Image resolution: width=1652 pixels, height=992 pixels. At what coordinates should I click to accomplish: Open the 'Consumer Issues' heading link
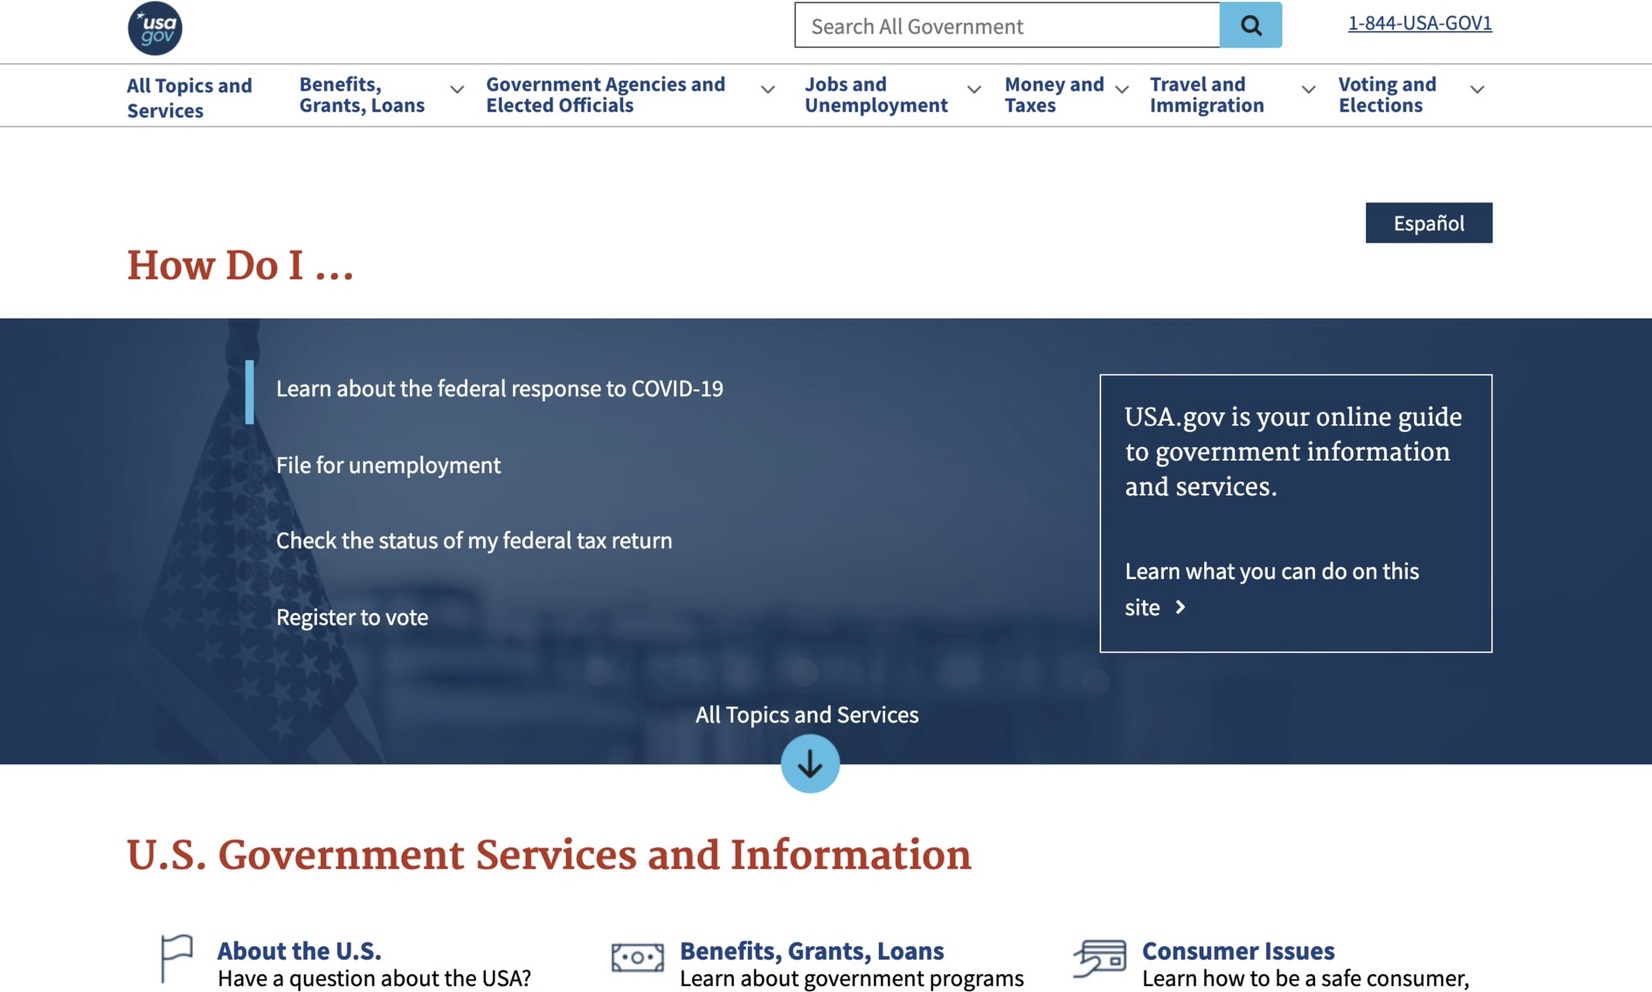pyautogui.click(x=1238, y=950)
